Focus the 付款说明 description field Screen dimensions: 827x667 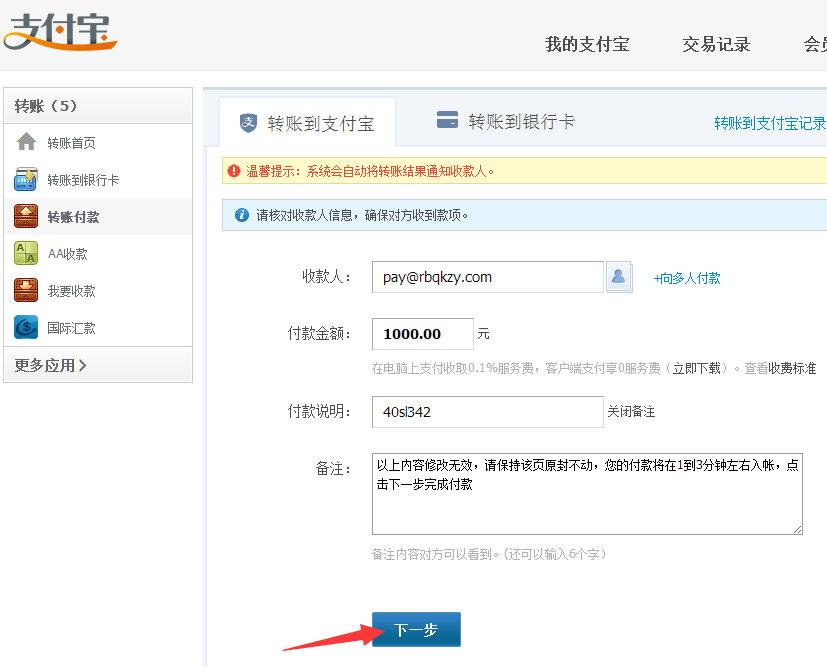488,412
